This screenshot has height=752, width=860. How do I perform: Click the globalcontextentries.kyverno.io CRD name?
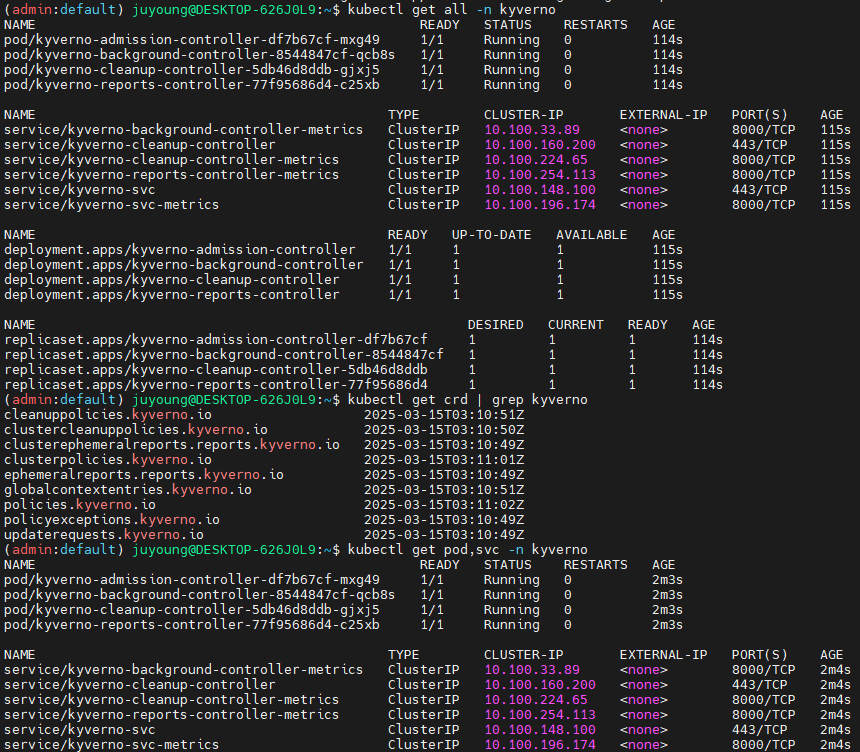[x=128, y=489]
